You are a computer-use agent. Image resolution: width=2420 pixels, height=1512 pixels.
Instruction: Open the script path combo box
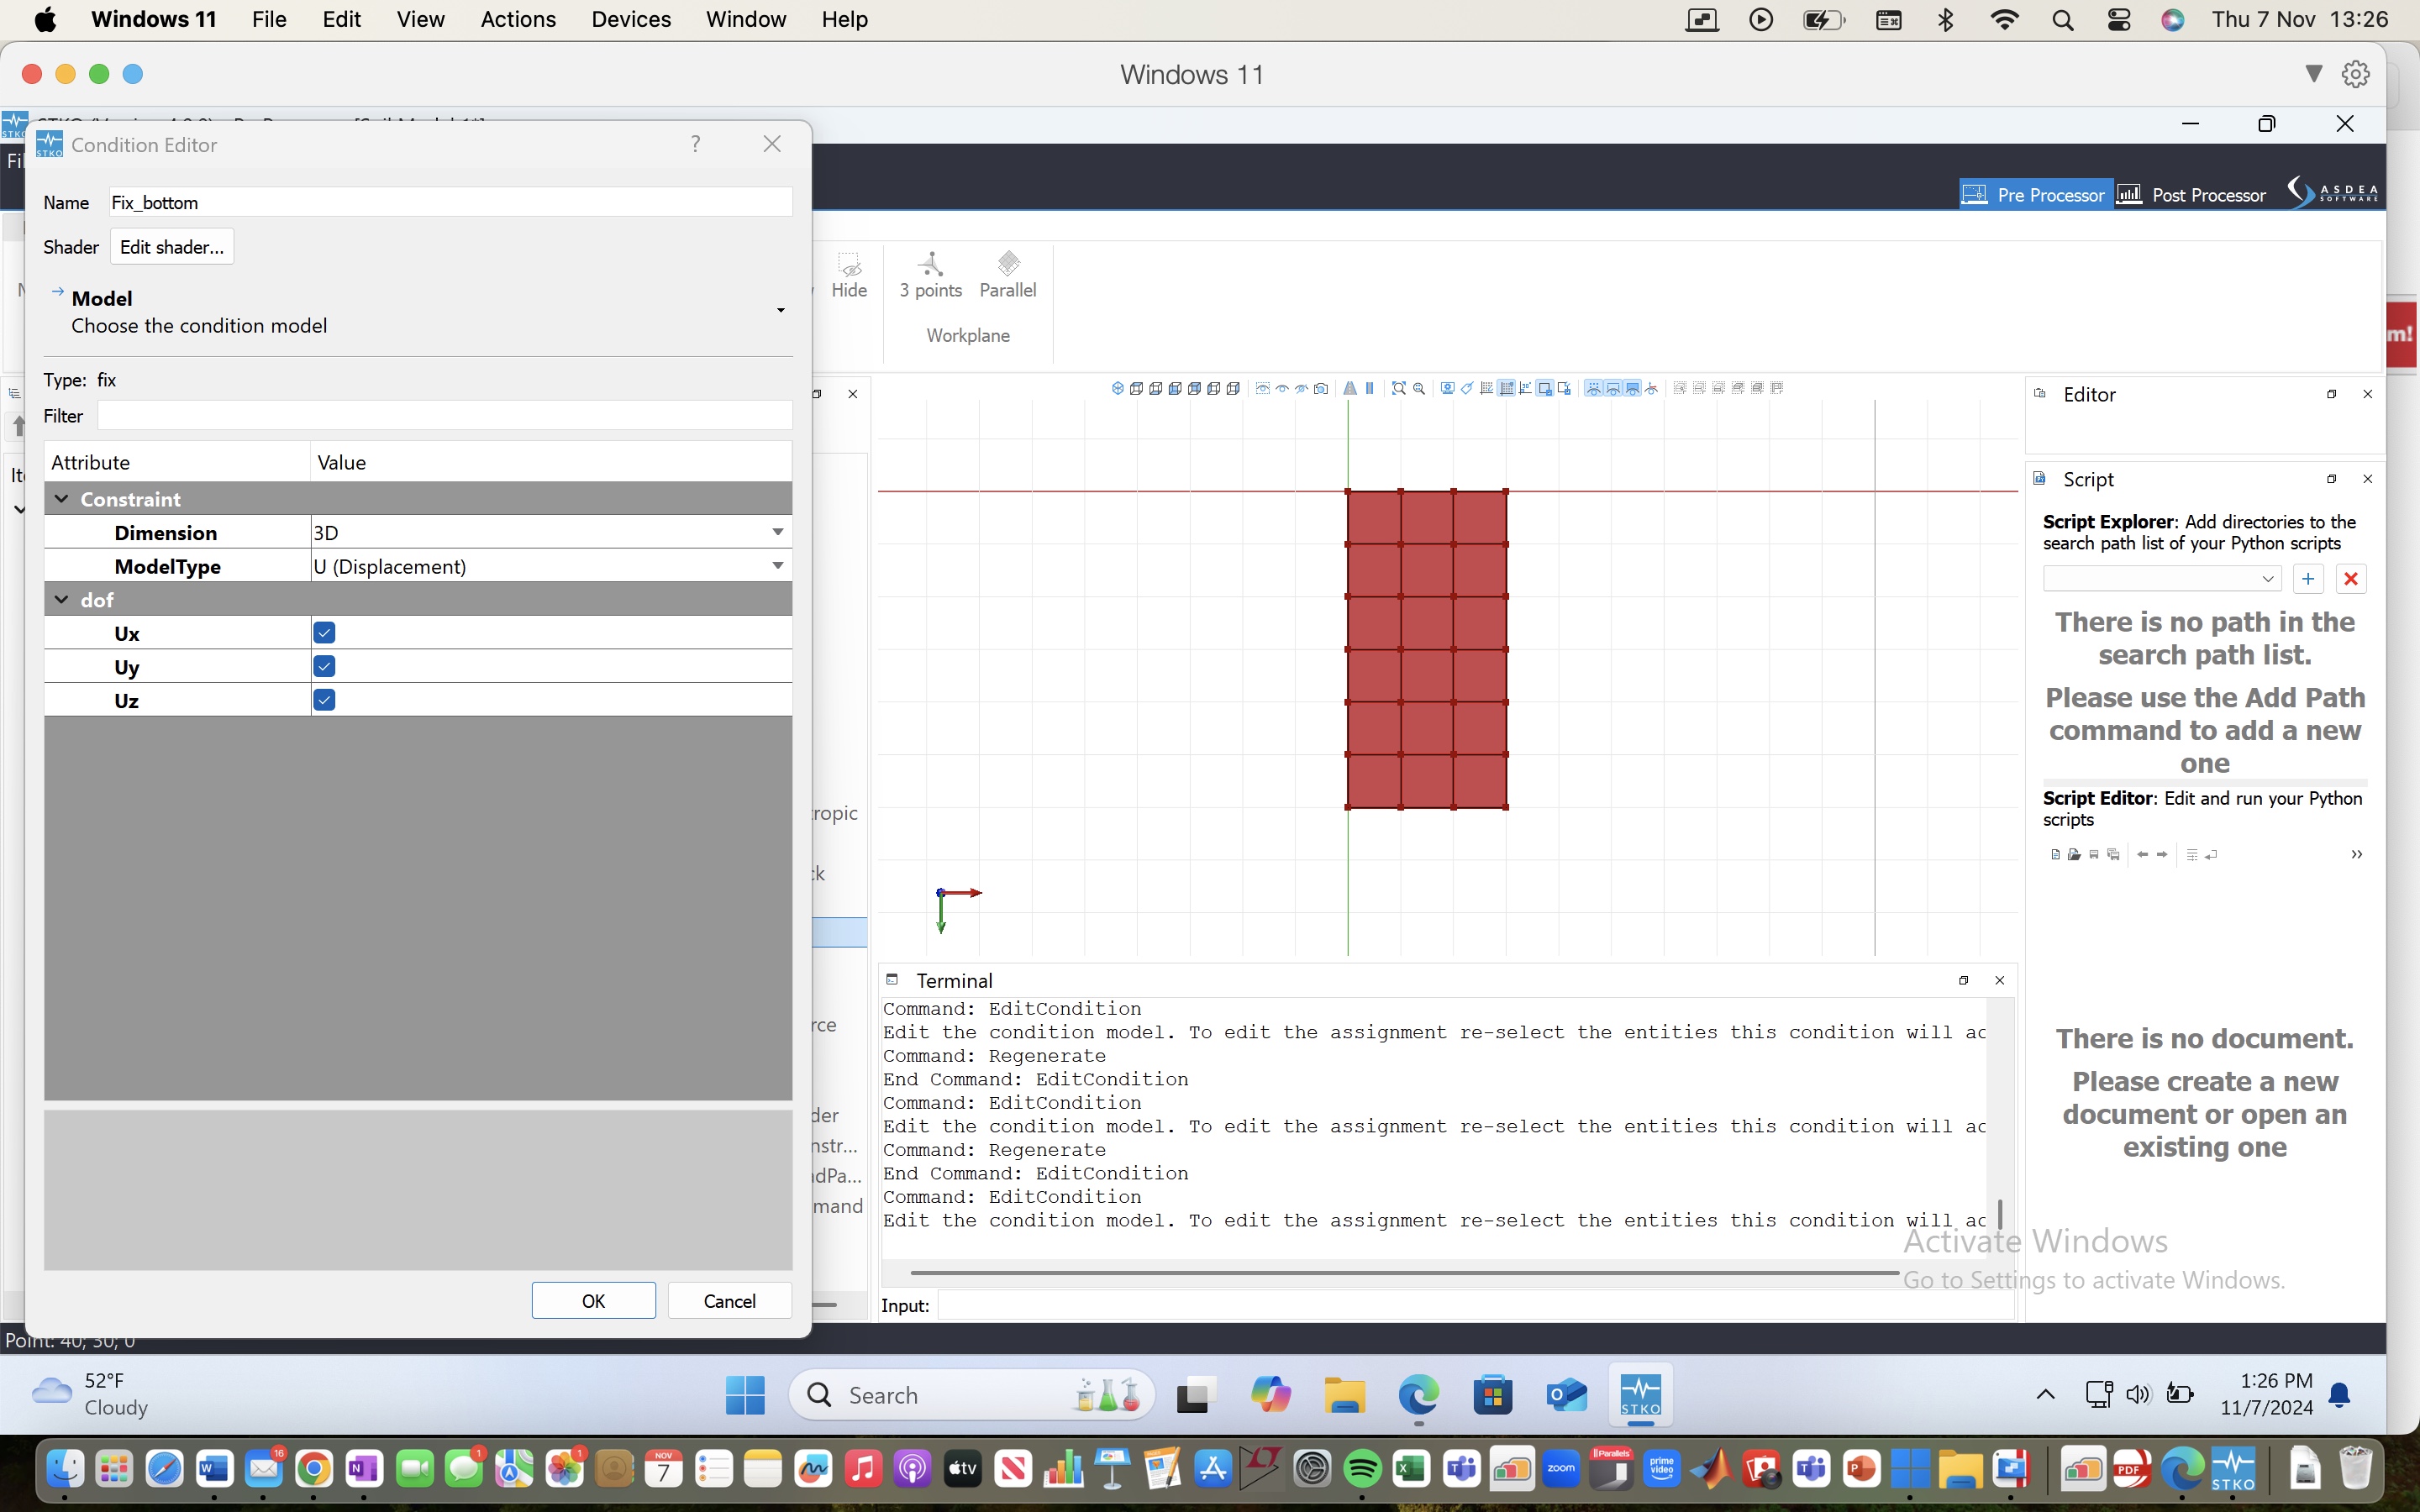click(2161, 579)
